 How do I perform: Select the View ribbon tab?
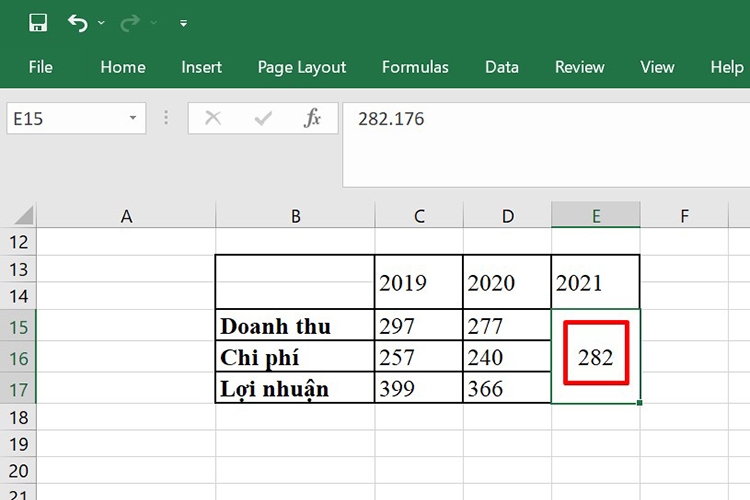coord(657,67)
